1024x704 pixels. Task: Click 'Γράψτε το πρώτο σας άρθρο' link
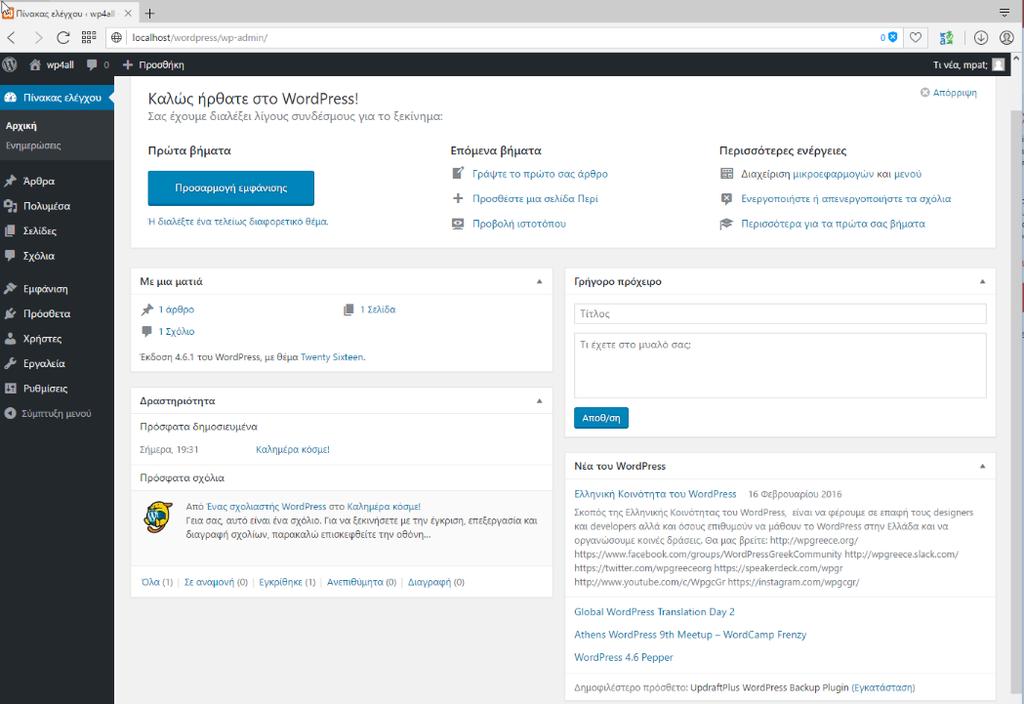pos(540,174)
